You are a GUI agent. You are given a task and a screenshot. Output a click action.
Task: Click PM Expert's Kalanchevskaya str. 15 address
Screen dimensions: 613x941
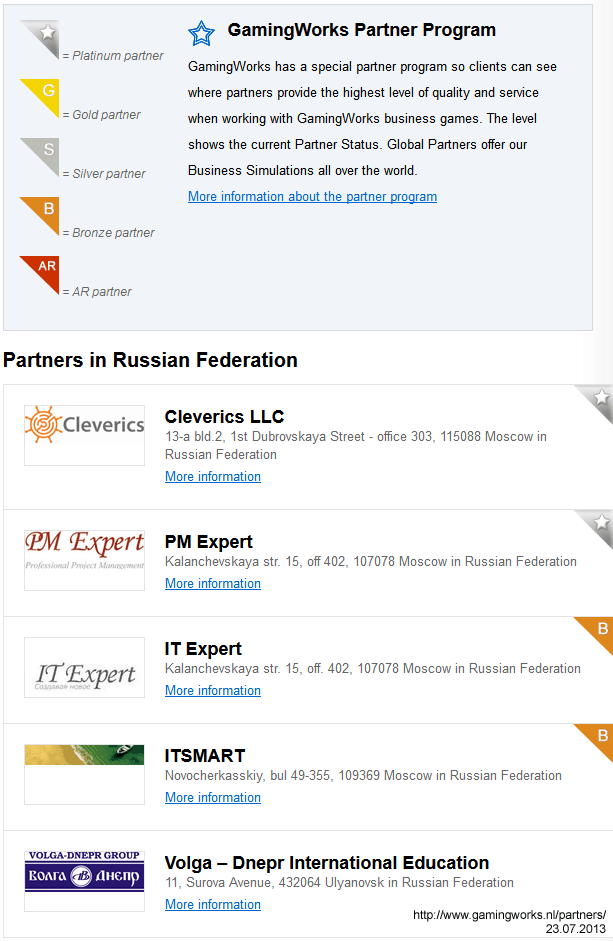pyautogui.click(x=371, y=562)
